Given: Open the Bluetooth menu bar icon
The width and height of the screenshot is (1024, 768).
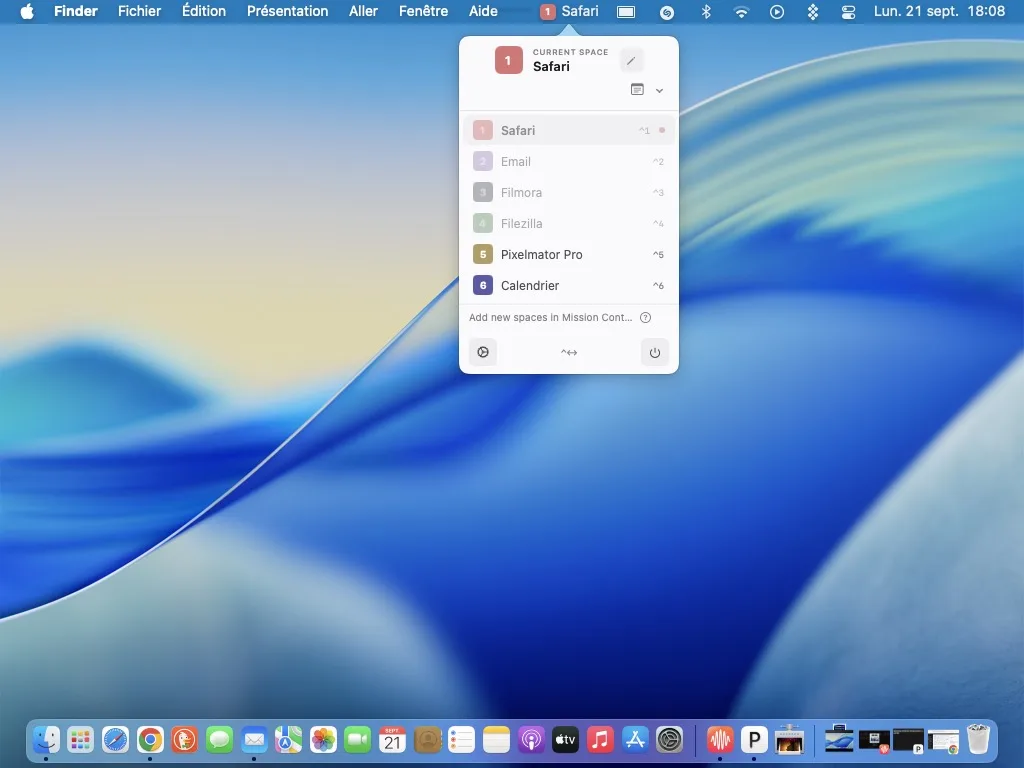Looking at the screenshot, I should 706,11.
